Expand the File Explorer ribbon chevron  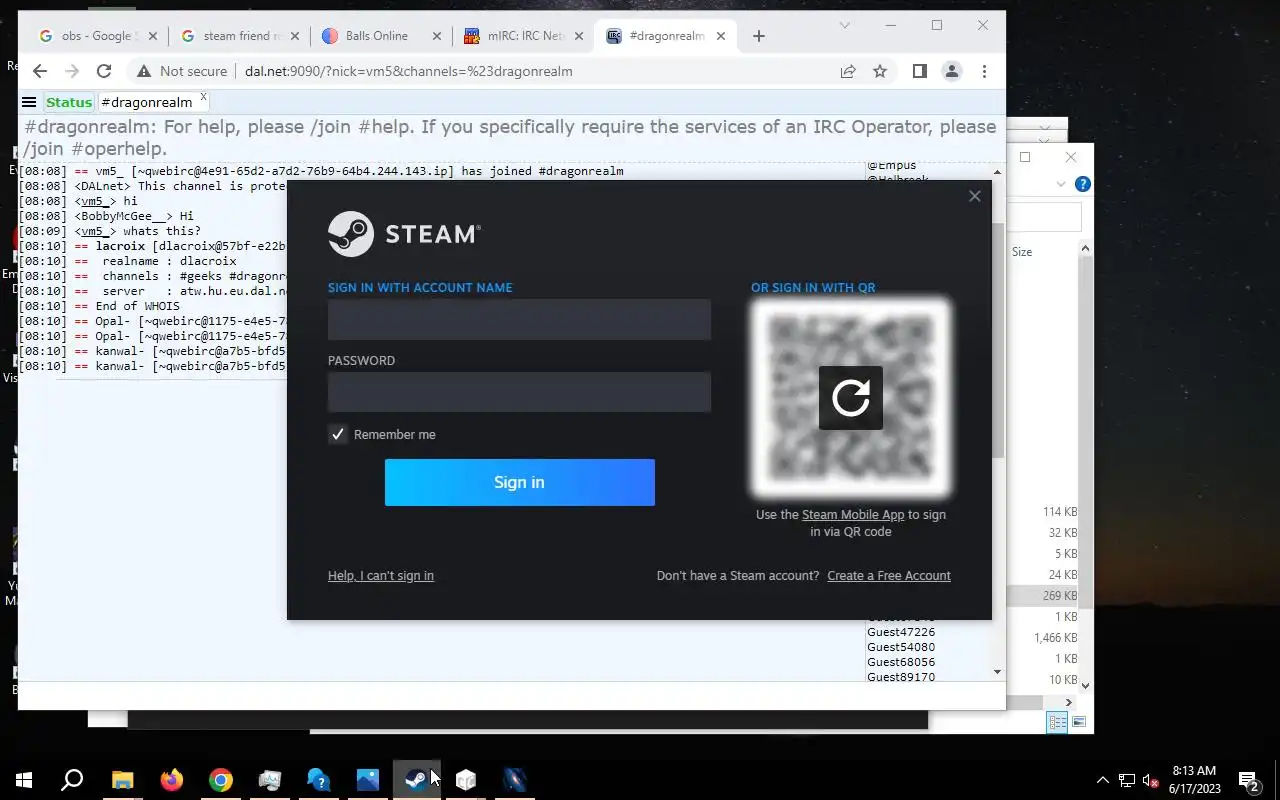point(1061,184)
